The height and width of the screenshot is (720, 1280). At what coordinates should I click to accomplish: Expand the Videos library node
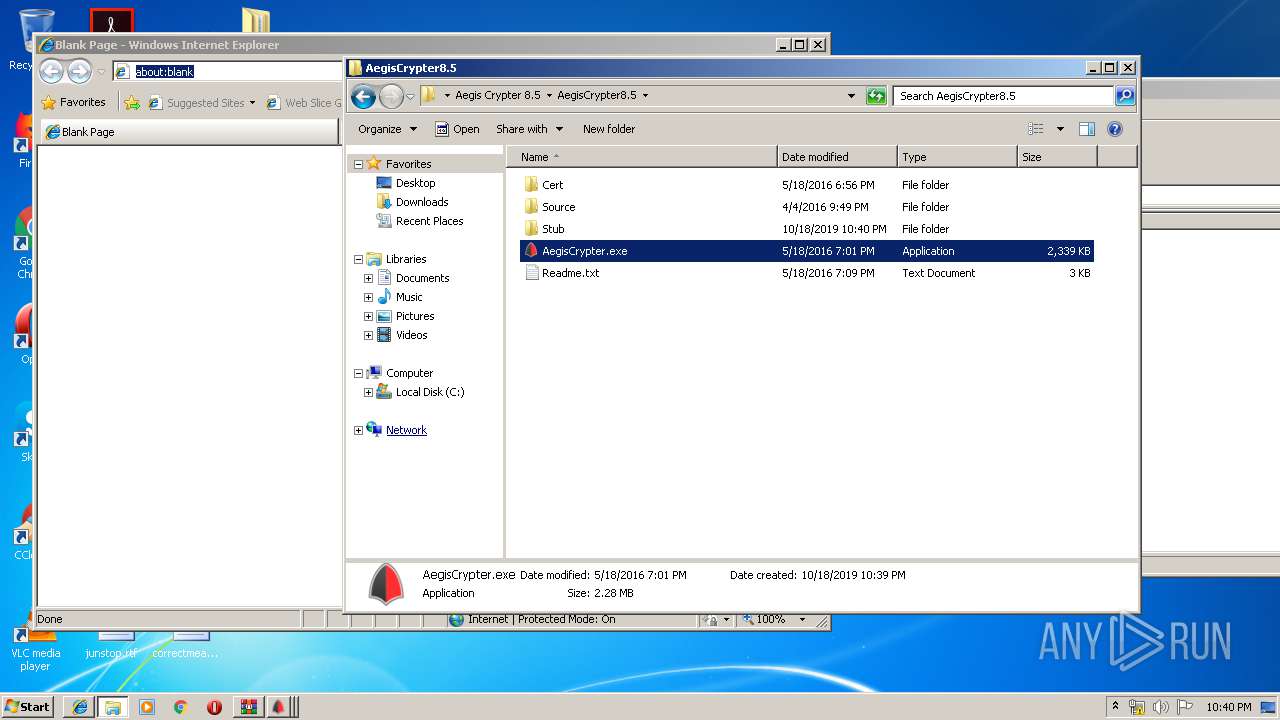368,335
